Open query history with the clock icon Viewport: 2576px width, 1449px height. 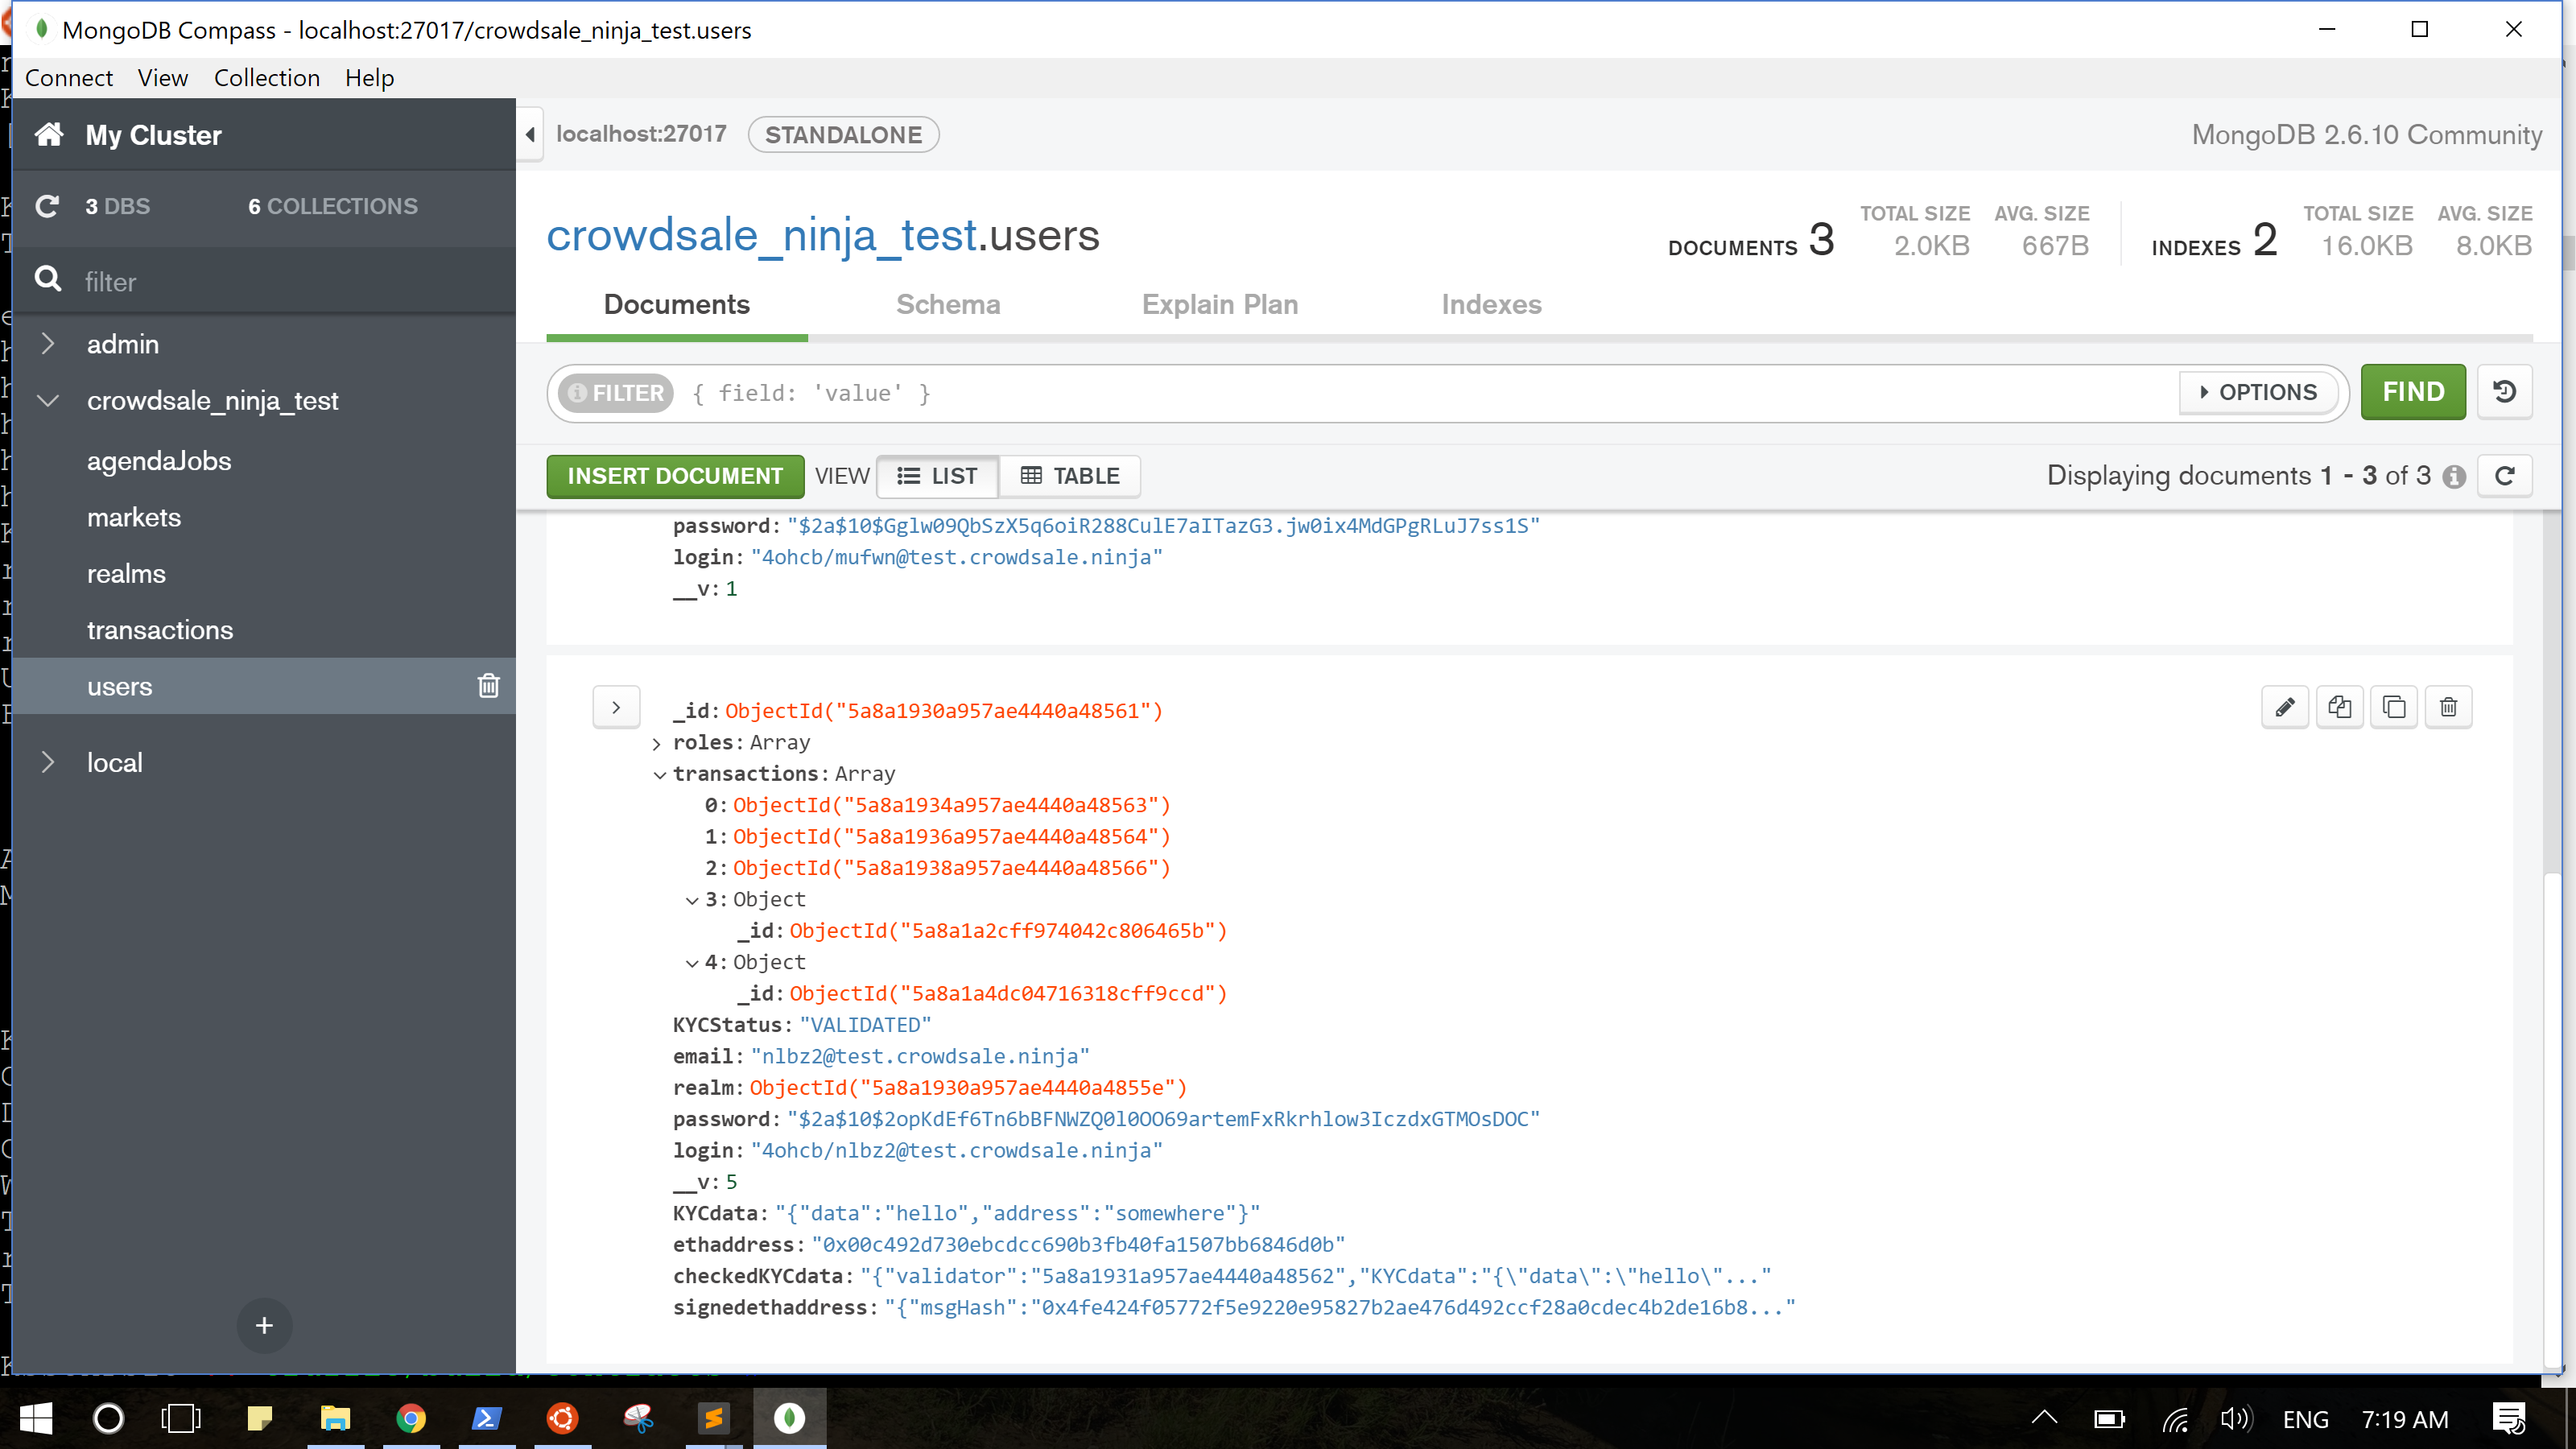2504,391
